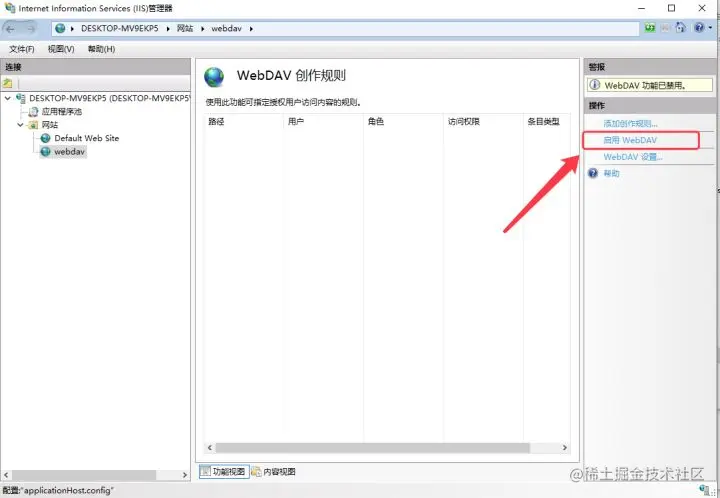This screenshot has width=720, height=498.
Task: Click 启用 WebDAV action link
Action: coord(630,140)
